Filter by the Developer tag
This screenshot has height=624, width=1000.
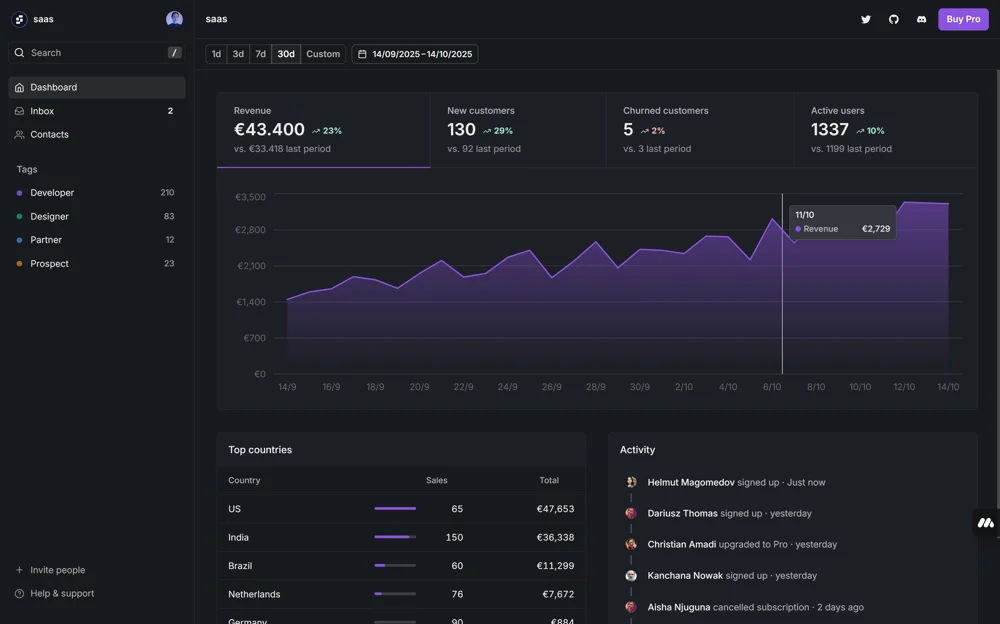coord(97,193)
